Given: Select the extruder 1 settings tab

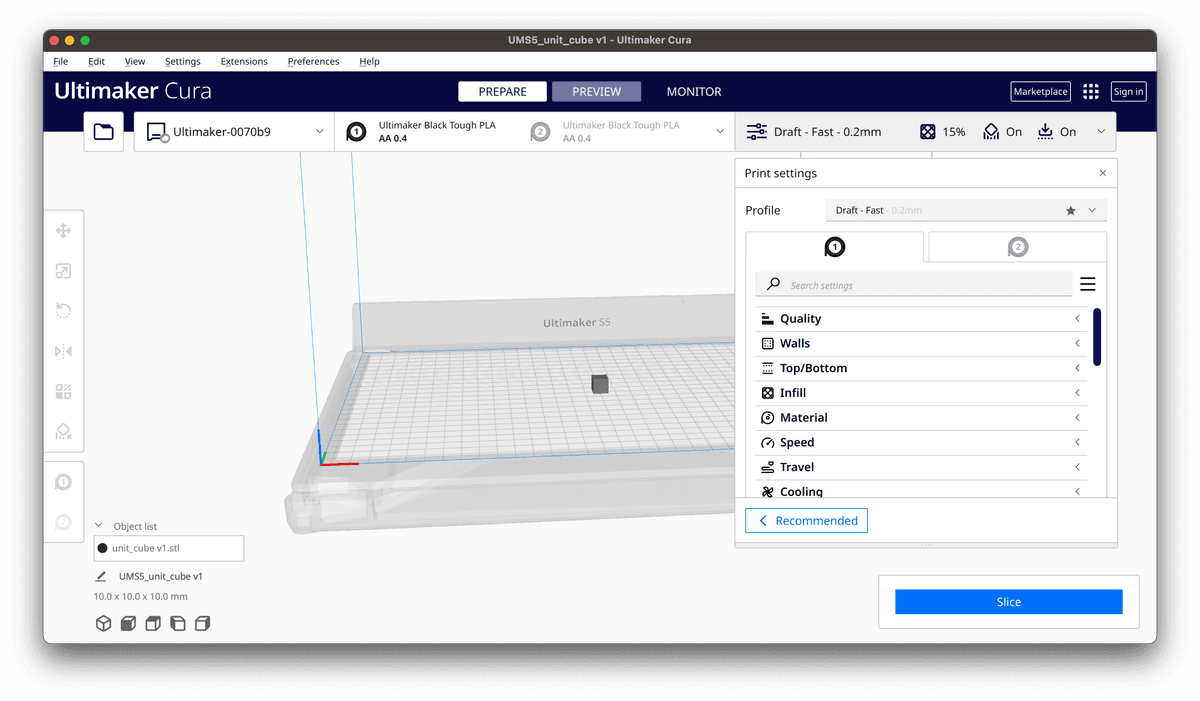Looking at the screenshot, I should pyautogui.click(x=835, y=247).
